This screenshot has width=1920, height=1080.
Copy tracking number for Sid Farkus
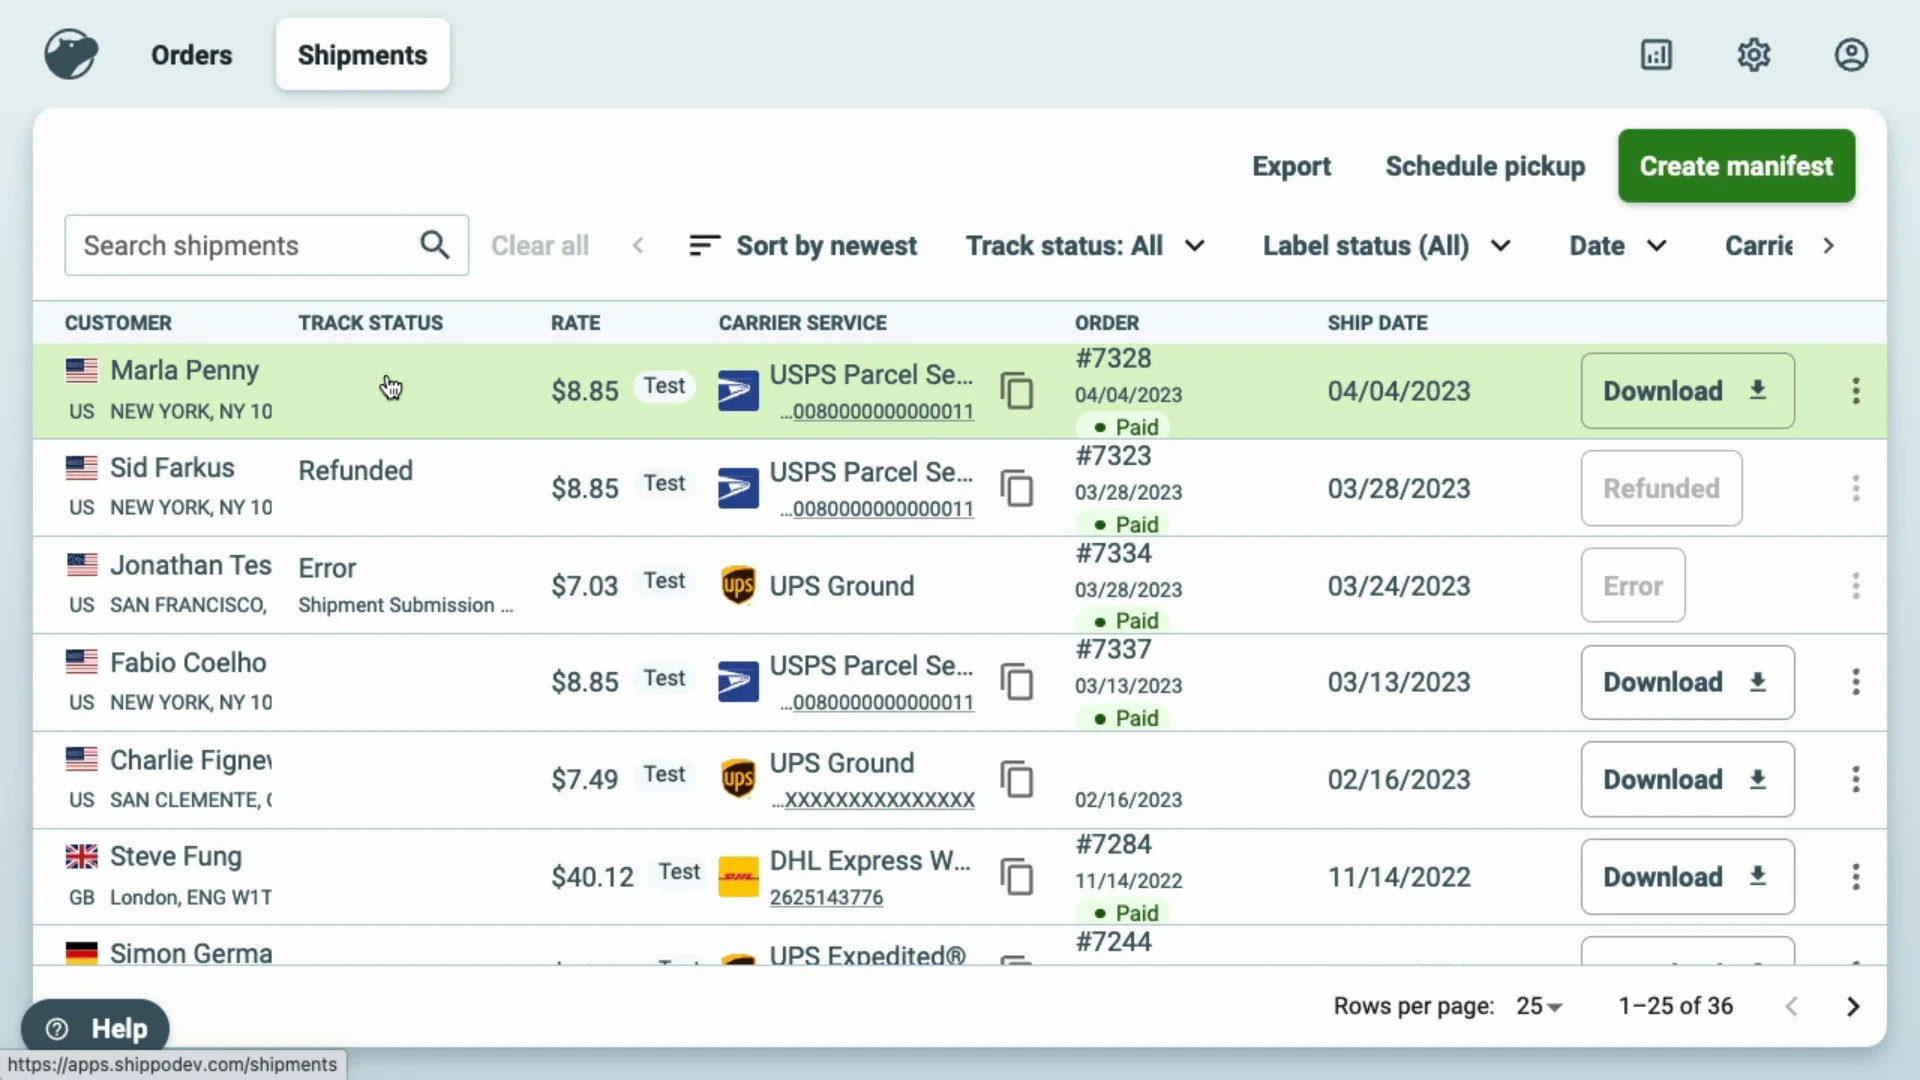click(x=1017, y=488)
